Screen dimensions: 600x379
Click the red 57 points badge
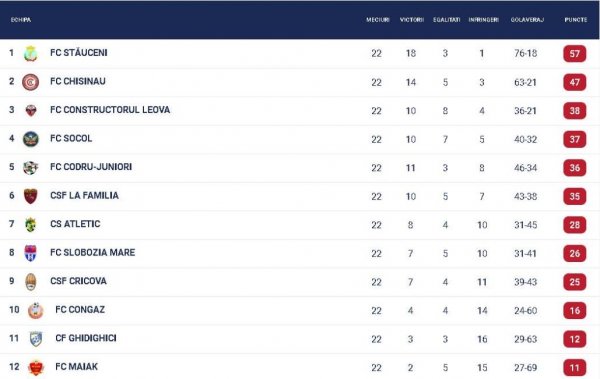pos(574,54)
